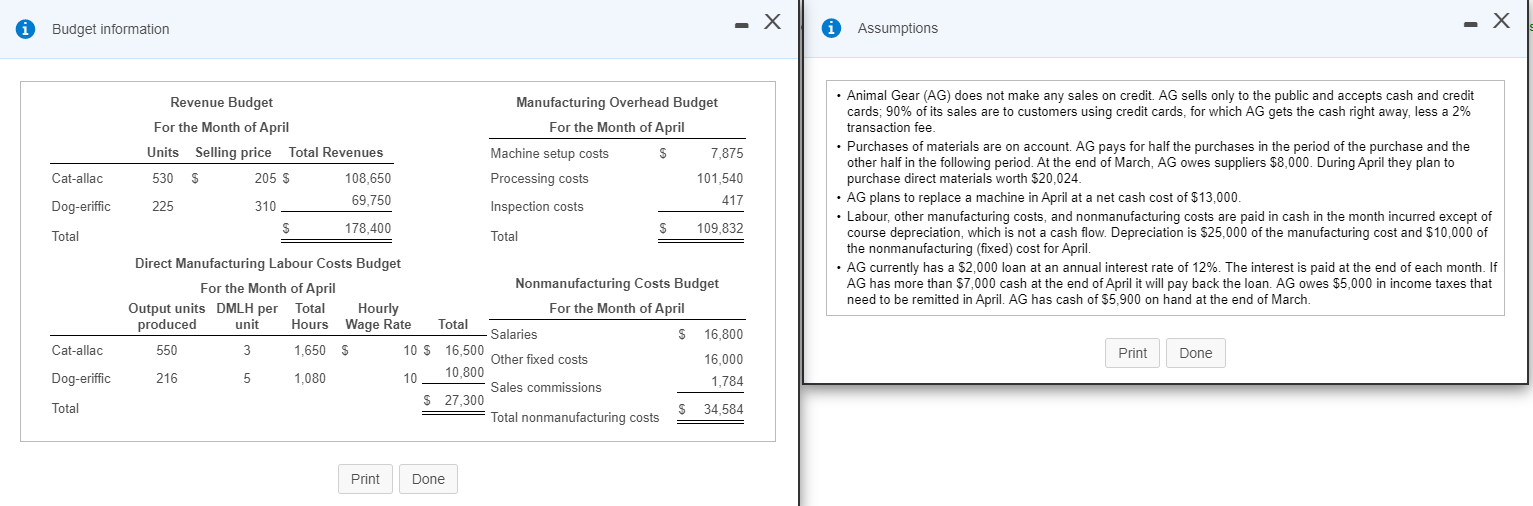Image resolution: width=1533 pixels, height=506 pixels.
Task: Select Cat-allac total revenue 108,650
Action: (x=368, y=178)
